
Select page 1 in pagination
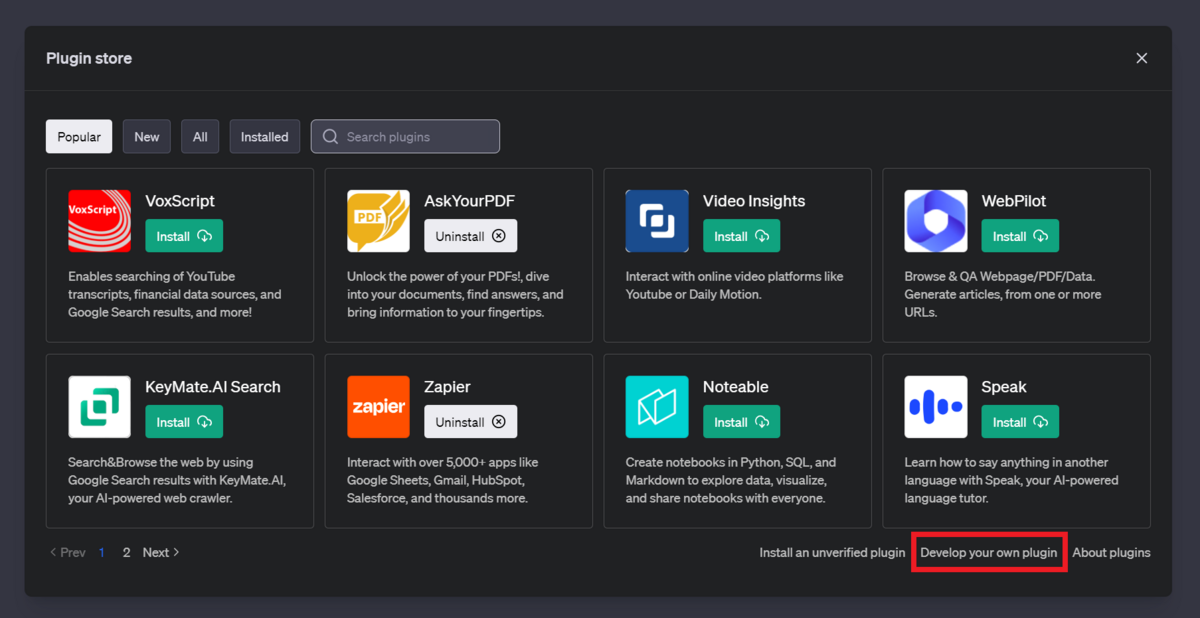tap(102, 552)
